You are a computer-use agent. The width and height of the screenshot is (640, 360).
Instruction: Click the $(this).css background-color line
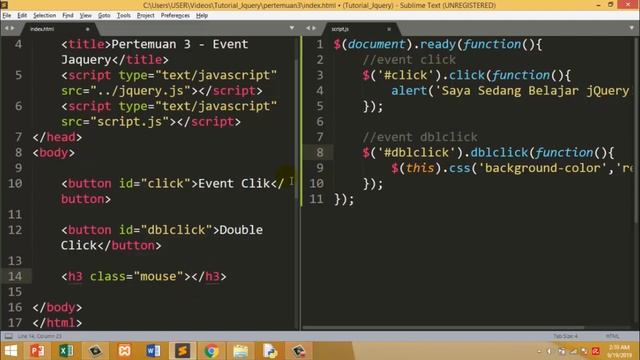coord(511,168)
